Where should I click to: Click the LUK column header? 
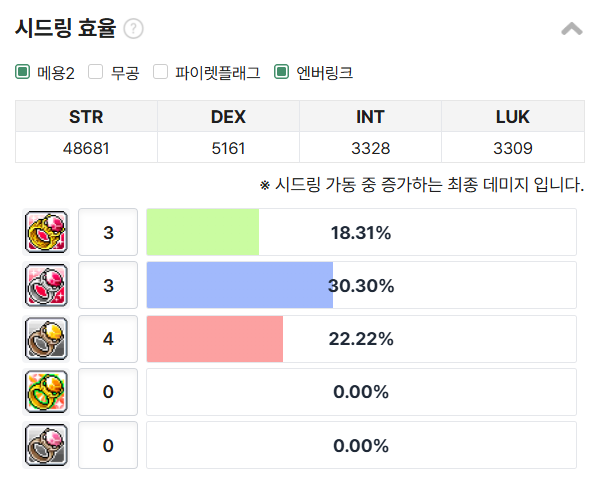click(x=513, y=117)
